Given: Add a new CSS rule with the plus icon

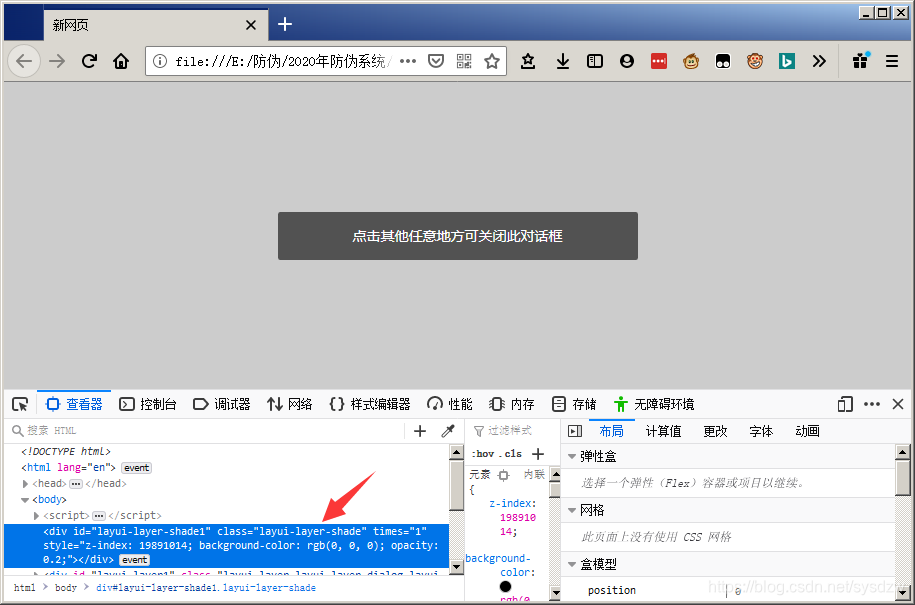Looking at the screenshot, I should pos(537,454).
